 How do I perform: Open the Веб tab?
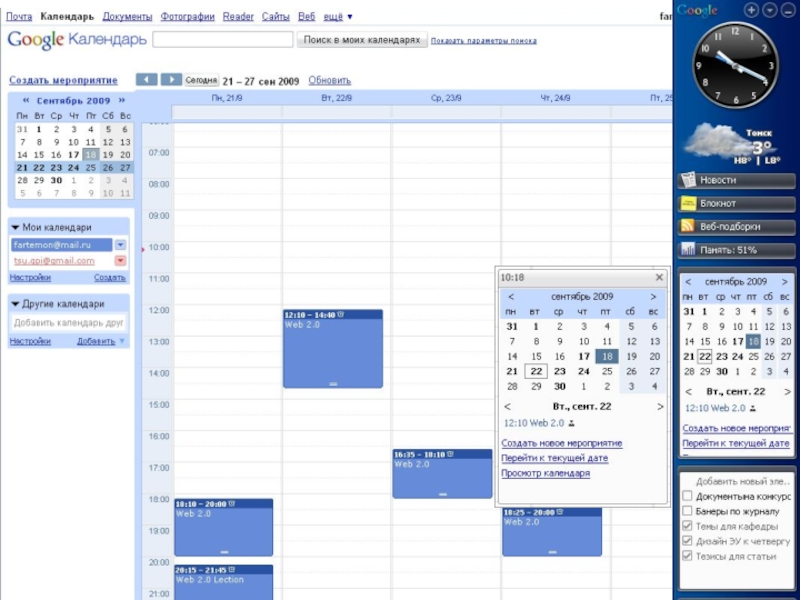click(306, 16)
